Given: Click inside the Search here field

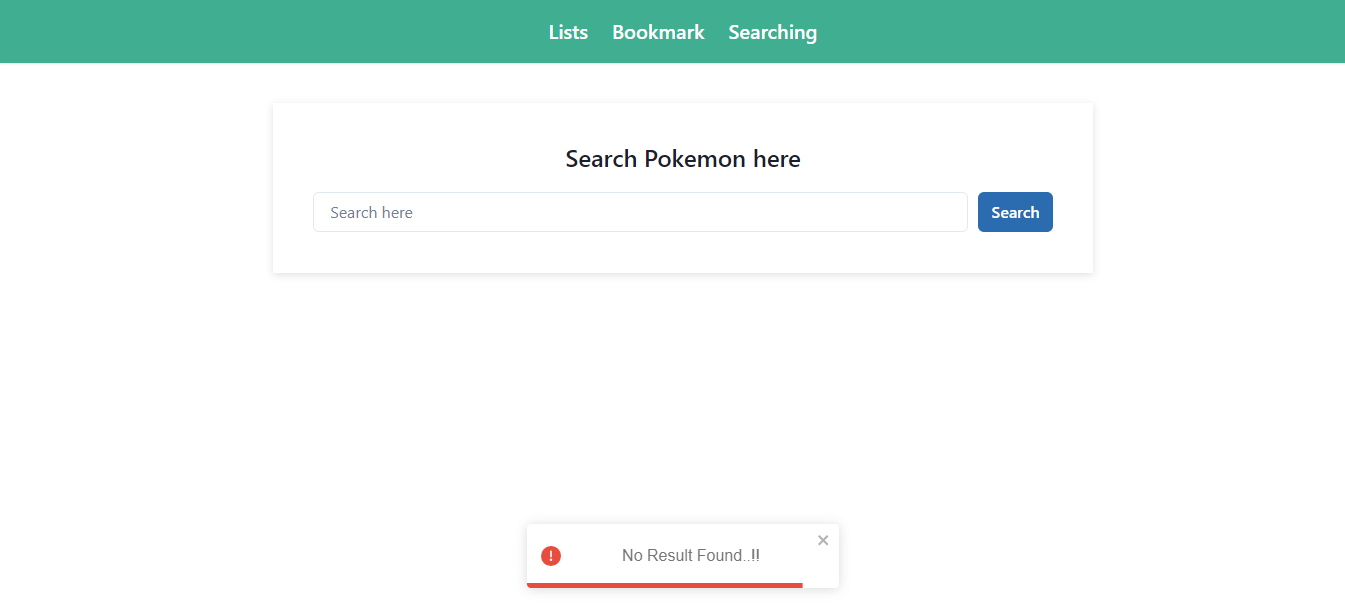Looking at the screenshot, I should (640, 212).
